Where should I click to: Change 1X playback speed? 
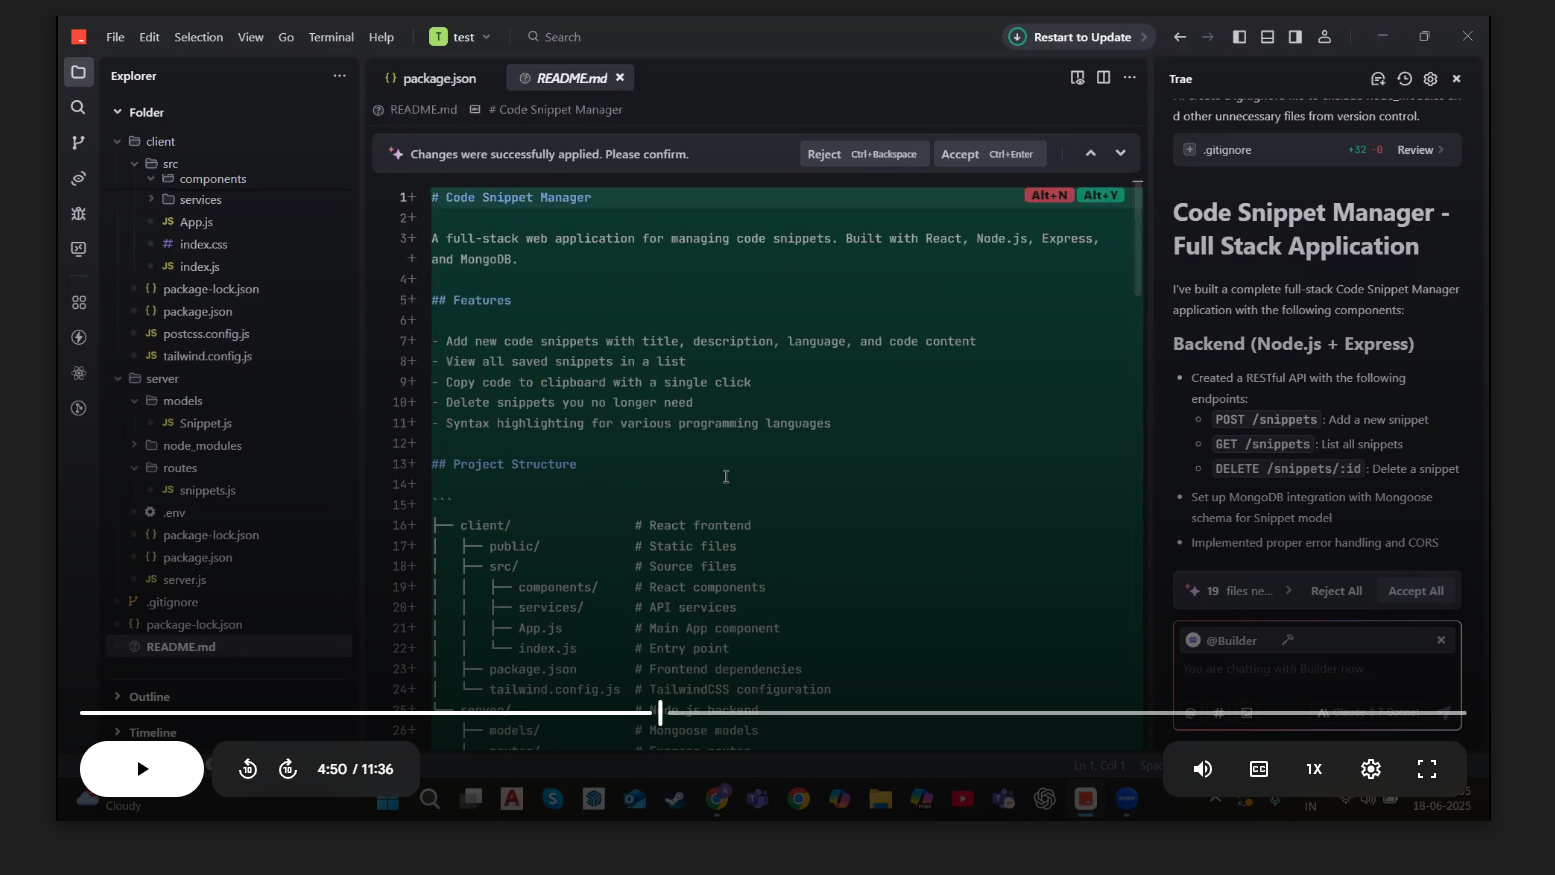[1314, 769]
